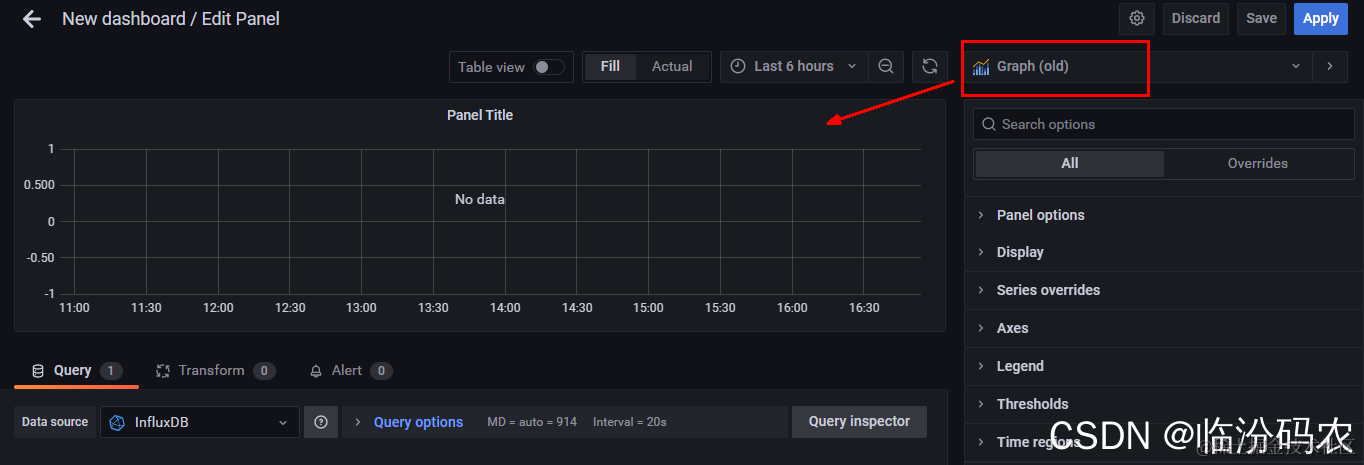Open the Query inspector
This screenshot has width=1364, height=465.
point(859,421)
